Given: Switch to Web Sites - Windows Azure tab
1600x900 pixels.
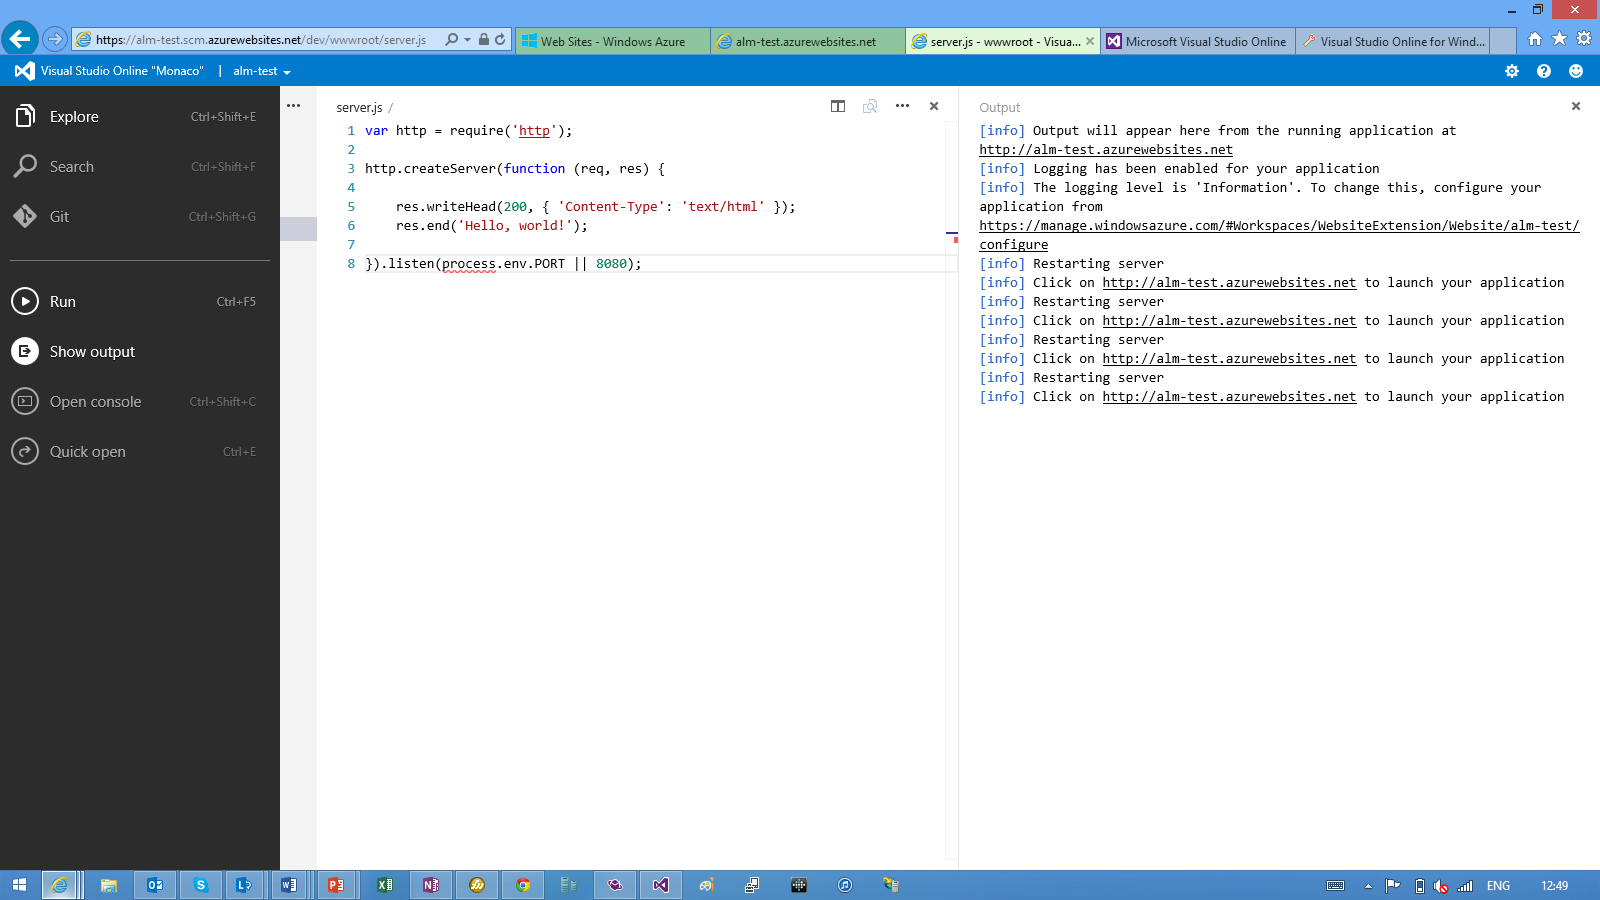Looking at the screenshot, I should [613, 41].
